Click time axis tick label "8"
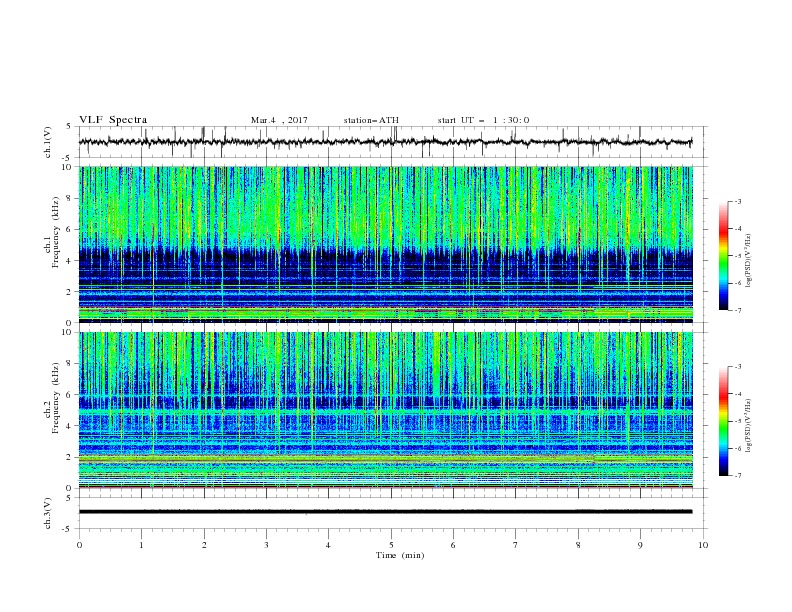Viewport: 792px width, 612px height. click(578, 545)
